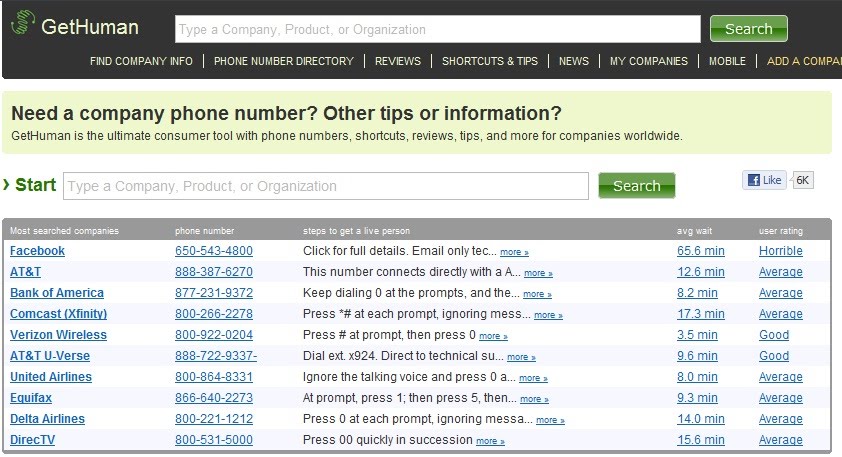Click Good rating for AT&T U-Verse
This screenshot has width=842, height=457.
(774, 356)
